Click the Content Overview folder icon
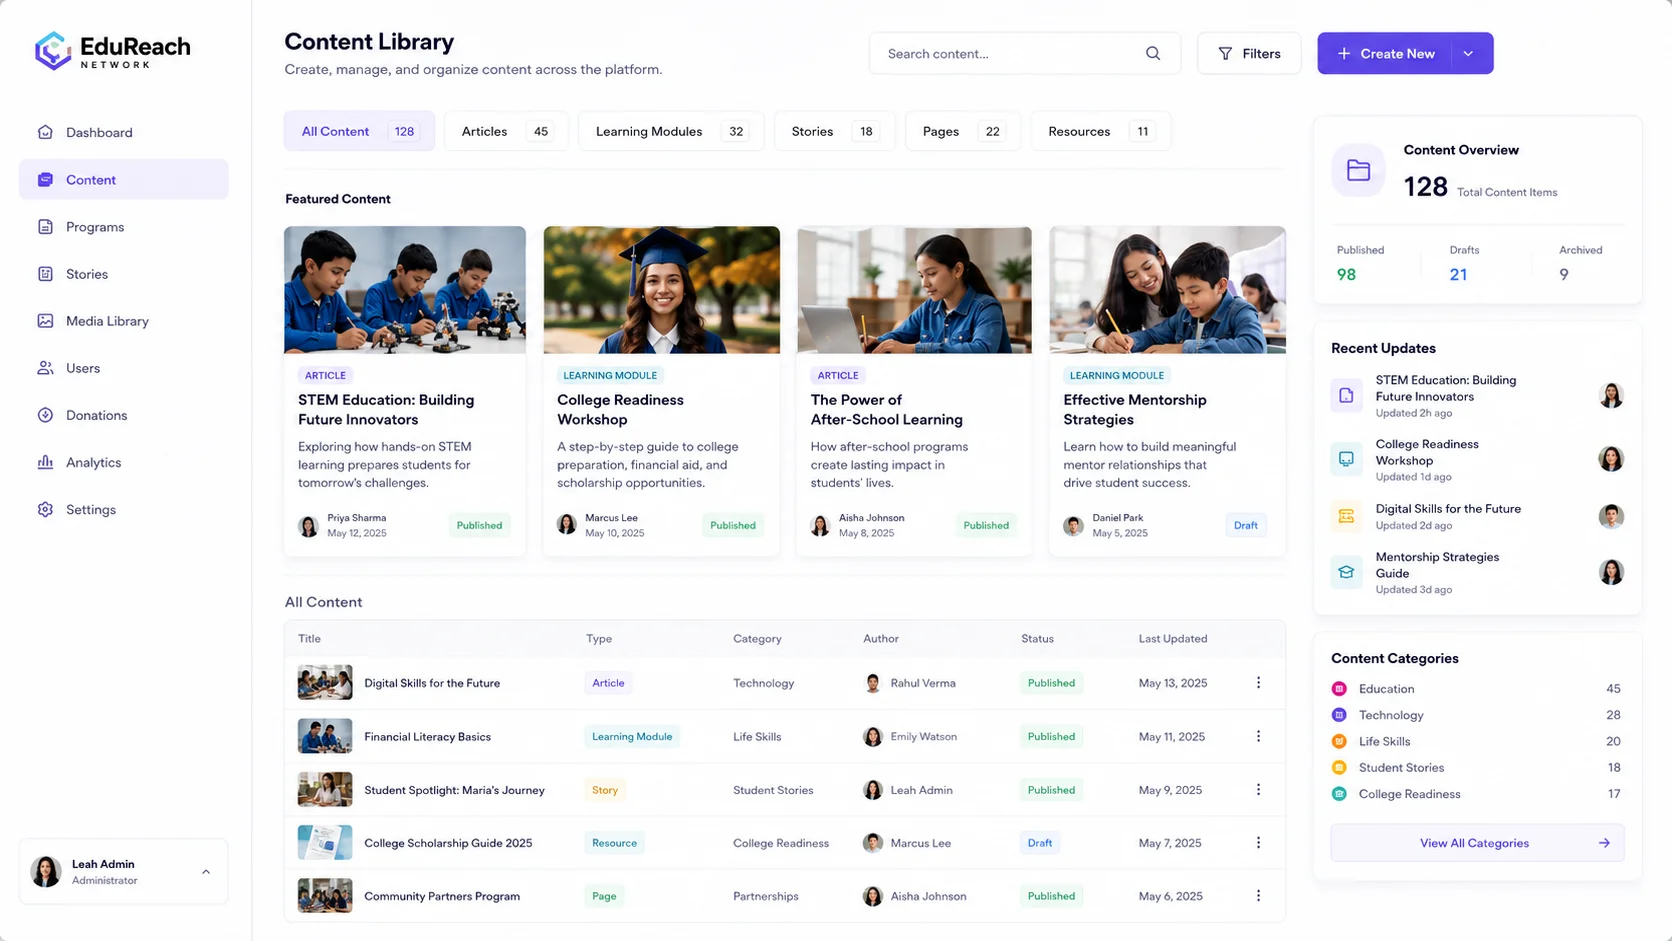This screenshot has height=941, width=1672. (x=1358, y=170)
